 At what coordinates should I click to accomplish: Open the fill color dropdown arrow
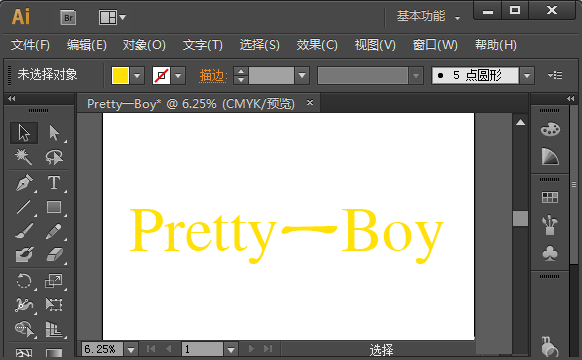[137, 76]
